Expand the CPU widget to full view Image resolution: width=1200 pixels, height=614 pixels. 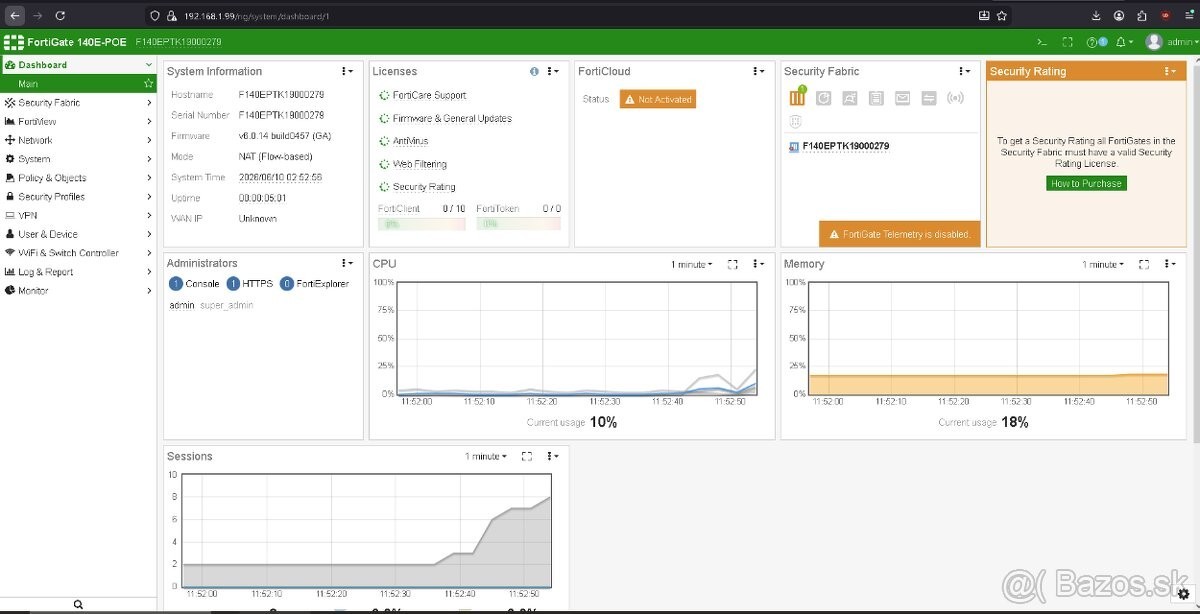click(x=732, y=264)
